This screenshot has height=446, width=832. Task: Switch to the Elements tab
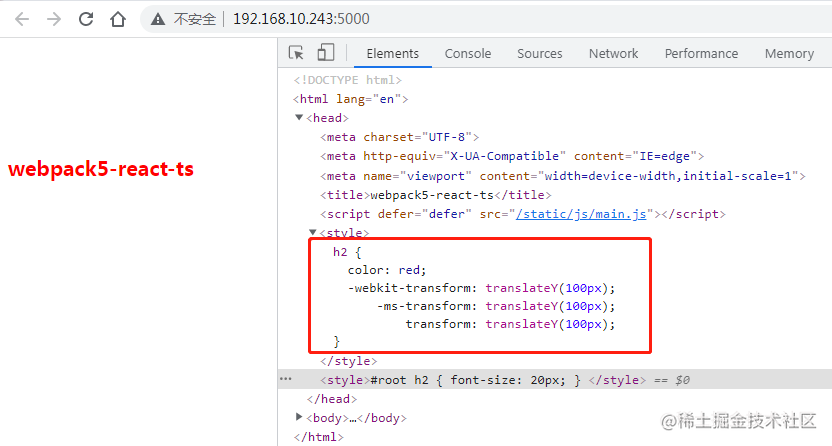[393, 54]
